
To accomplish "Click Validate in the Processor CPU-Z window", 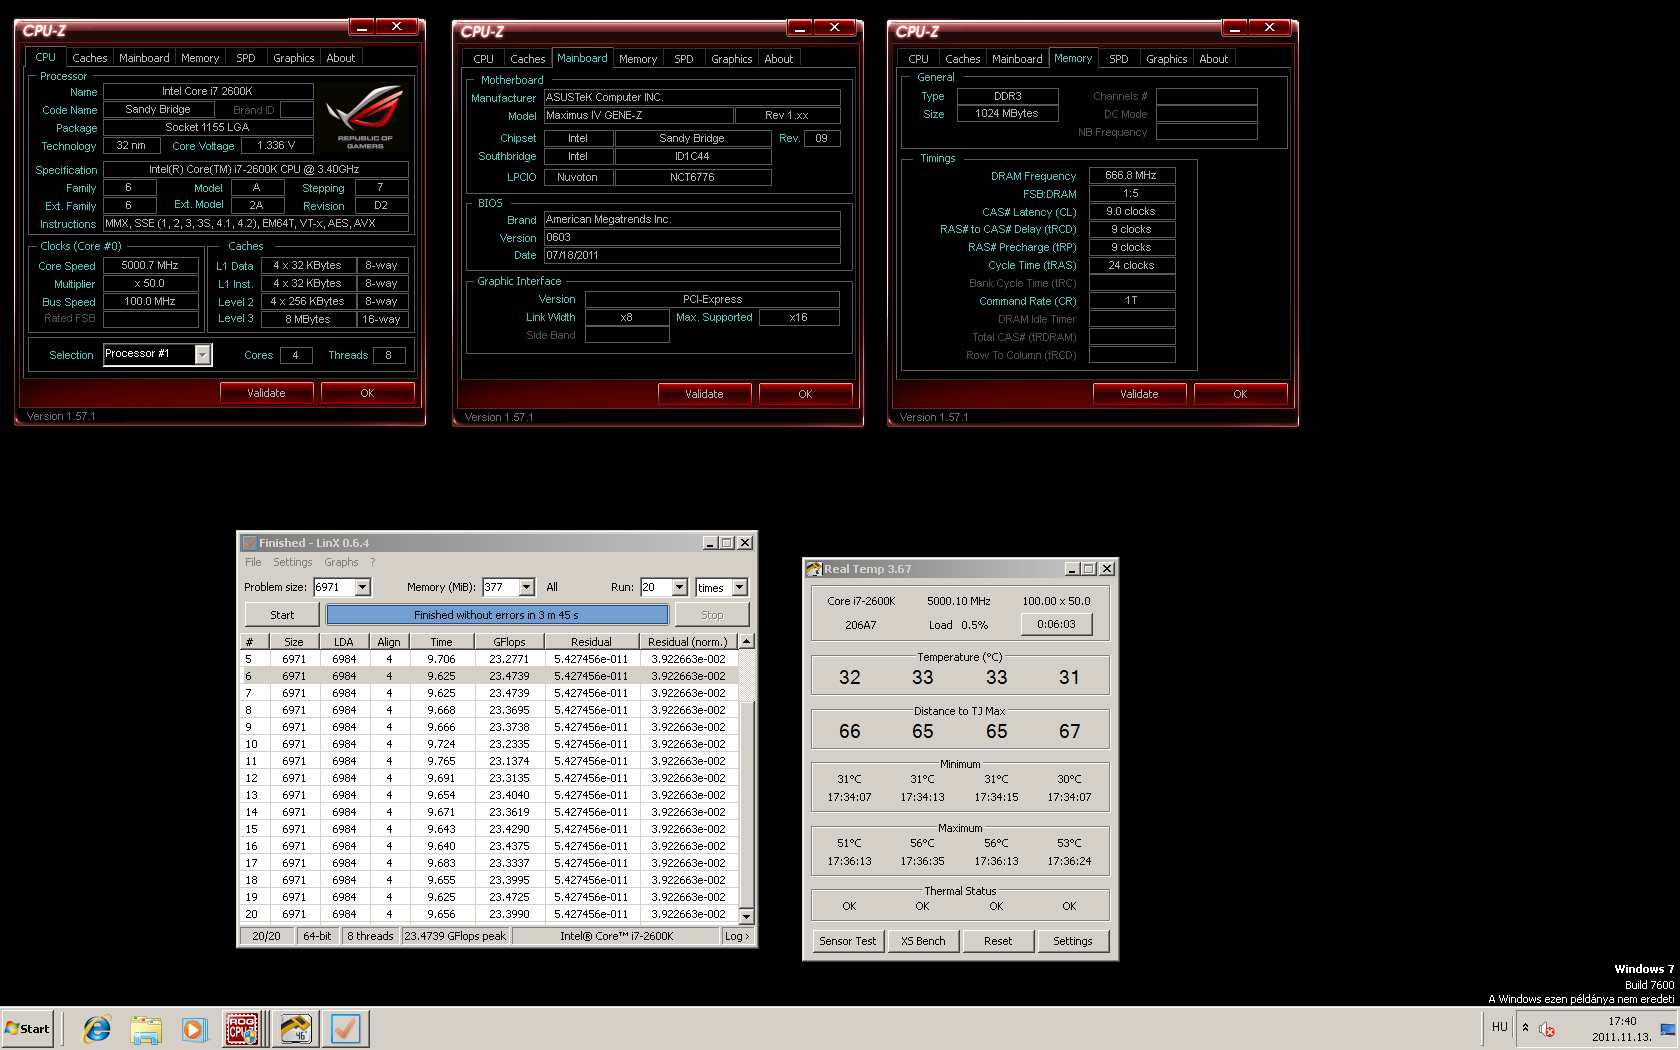I will point(266,393).
